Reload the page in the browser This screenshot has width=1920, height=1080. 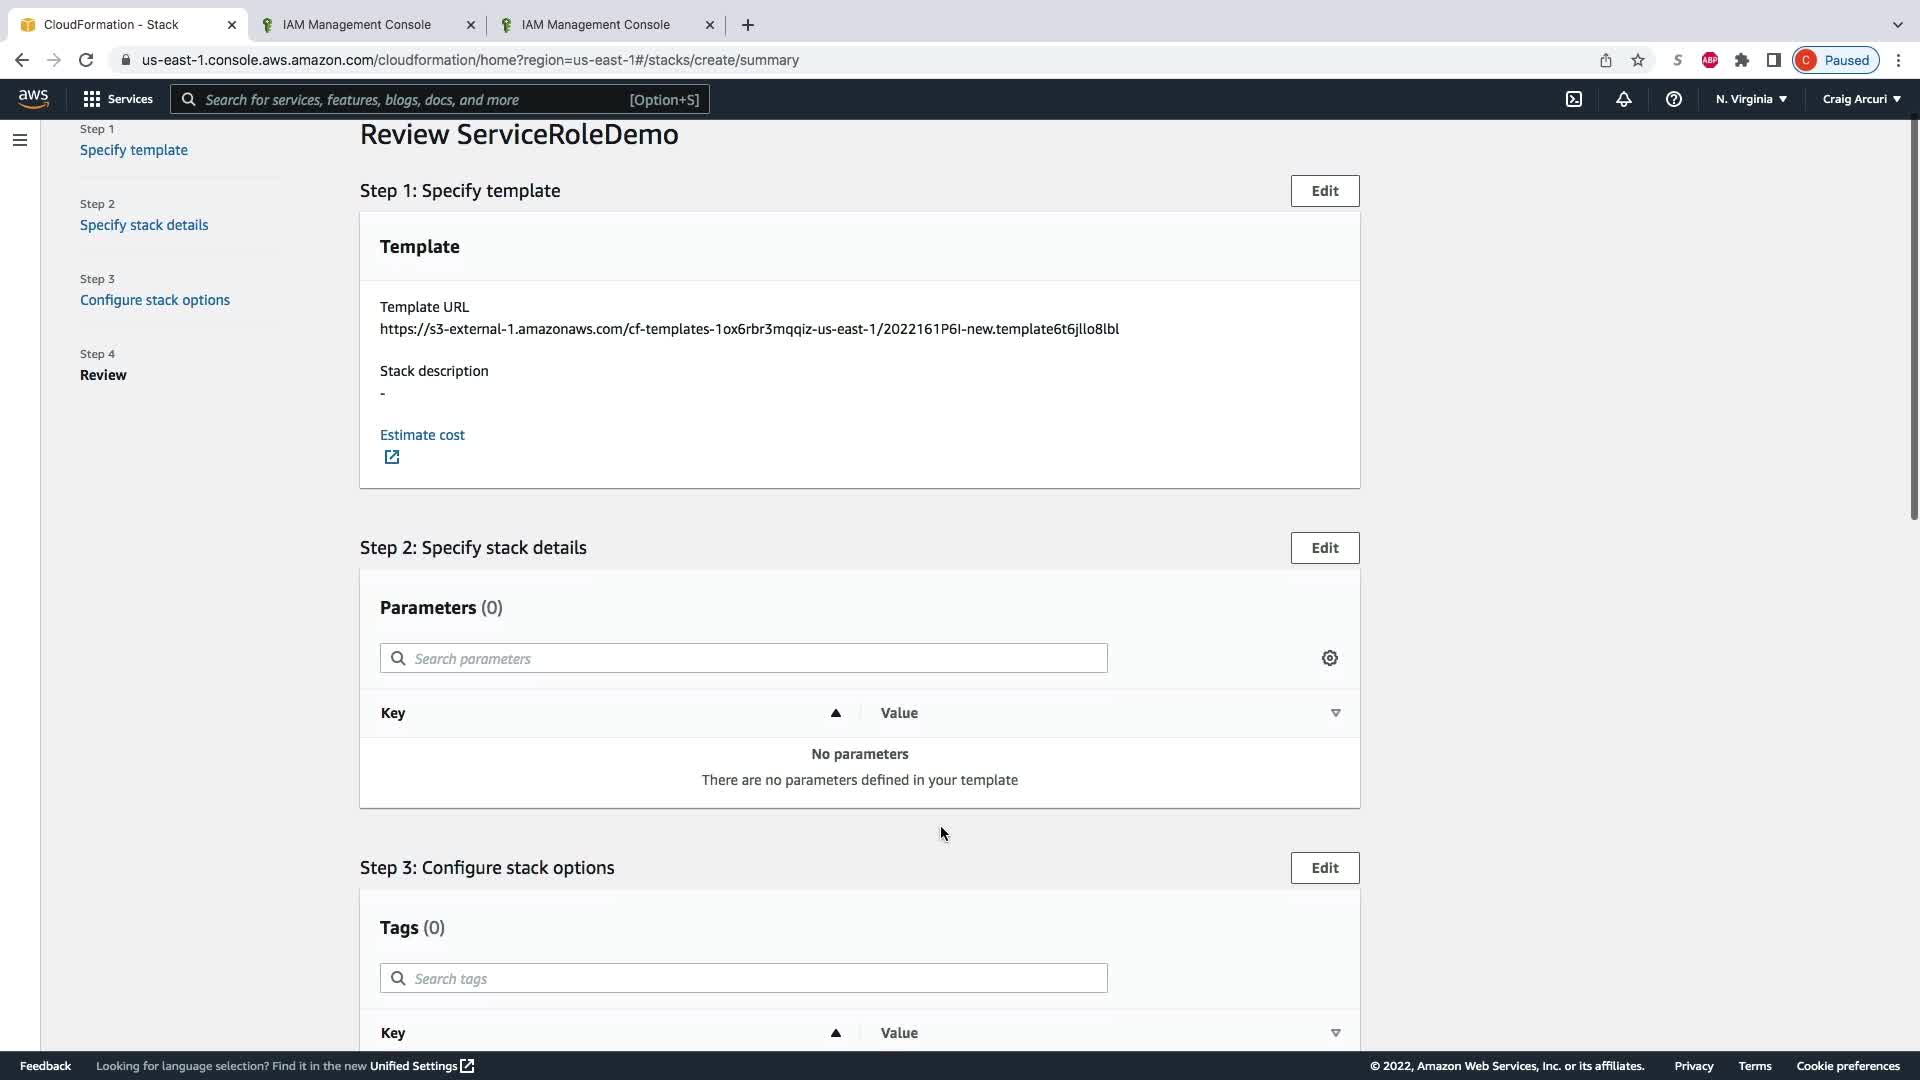click(x=86, y=60)
